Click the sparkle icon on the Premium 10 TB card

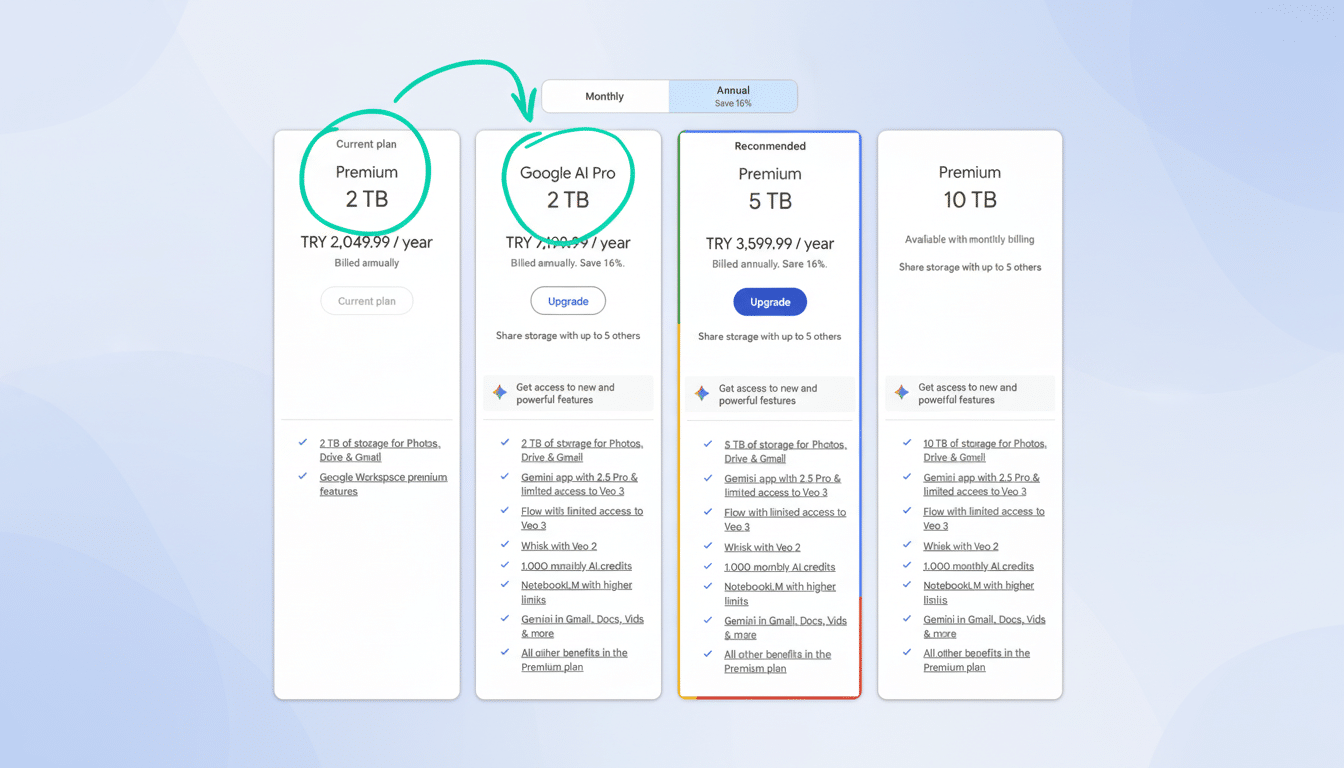901,392
